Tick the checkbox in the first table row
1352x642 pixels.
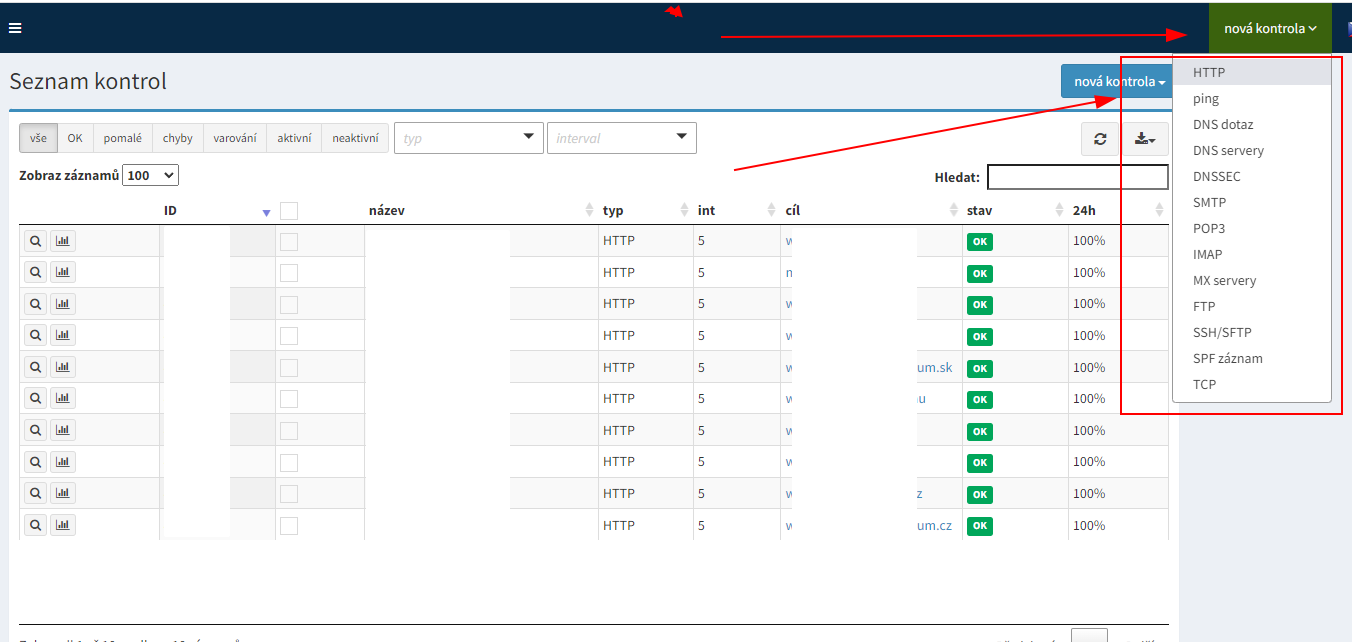coord(289,242)
